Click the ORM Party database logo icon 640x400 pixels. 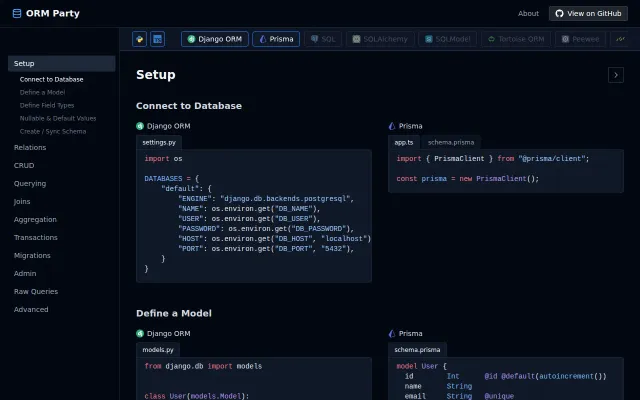point(17,13)
